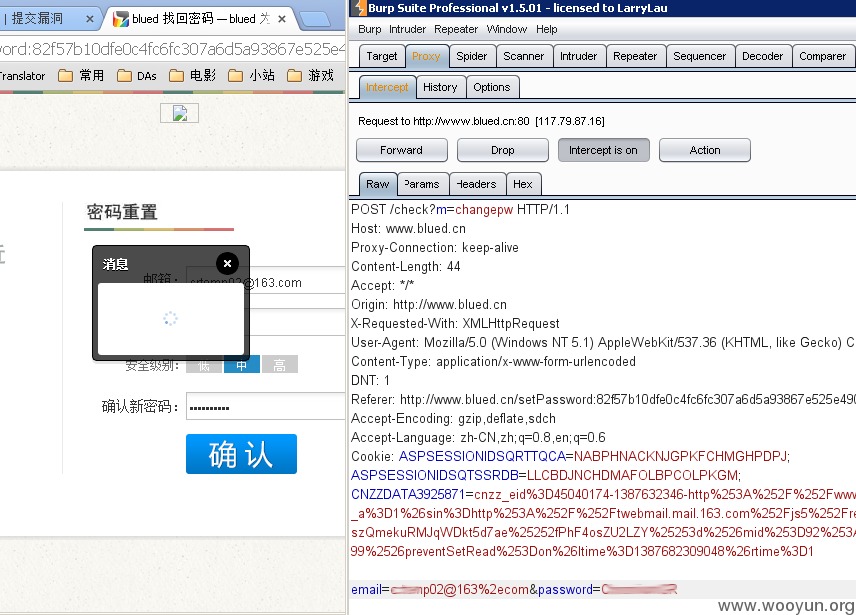856x615 pixels.
Task: Switch to the Hex request view
Action: tap(523, 184)
